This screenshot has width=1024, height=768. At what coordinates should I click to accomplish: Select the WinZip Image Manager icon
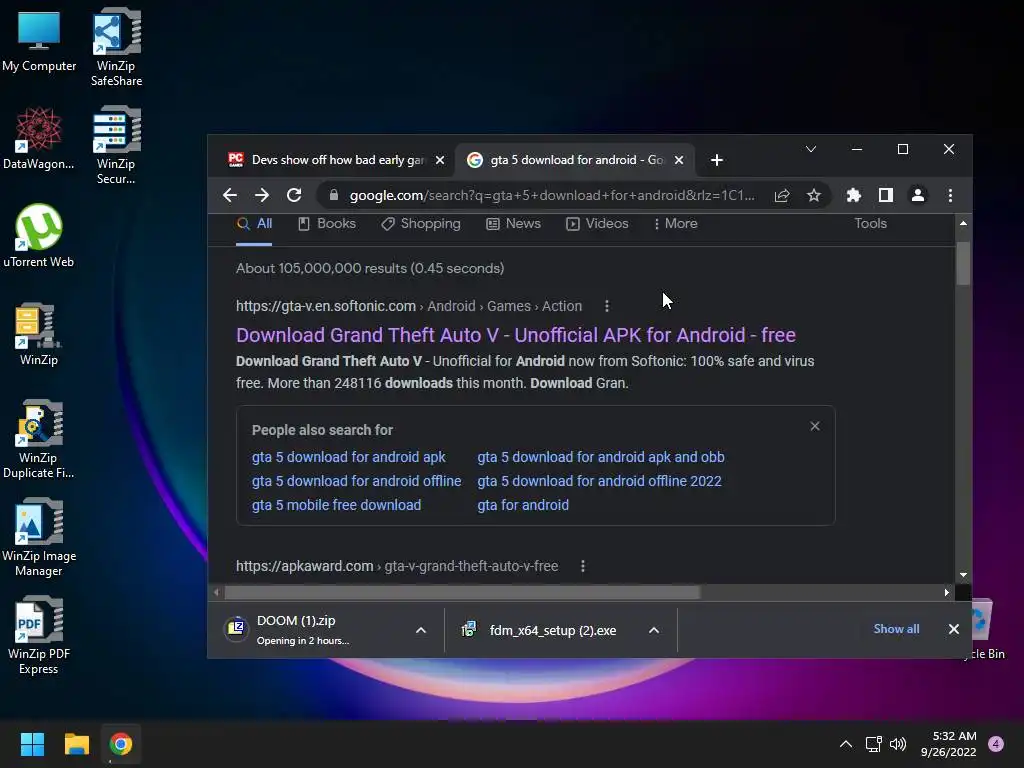[x=39, y=537]
